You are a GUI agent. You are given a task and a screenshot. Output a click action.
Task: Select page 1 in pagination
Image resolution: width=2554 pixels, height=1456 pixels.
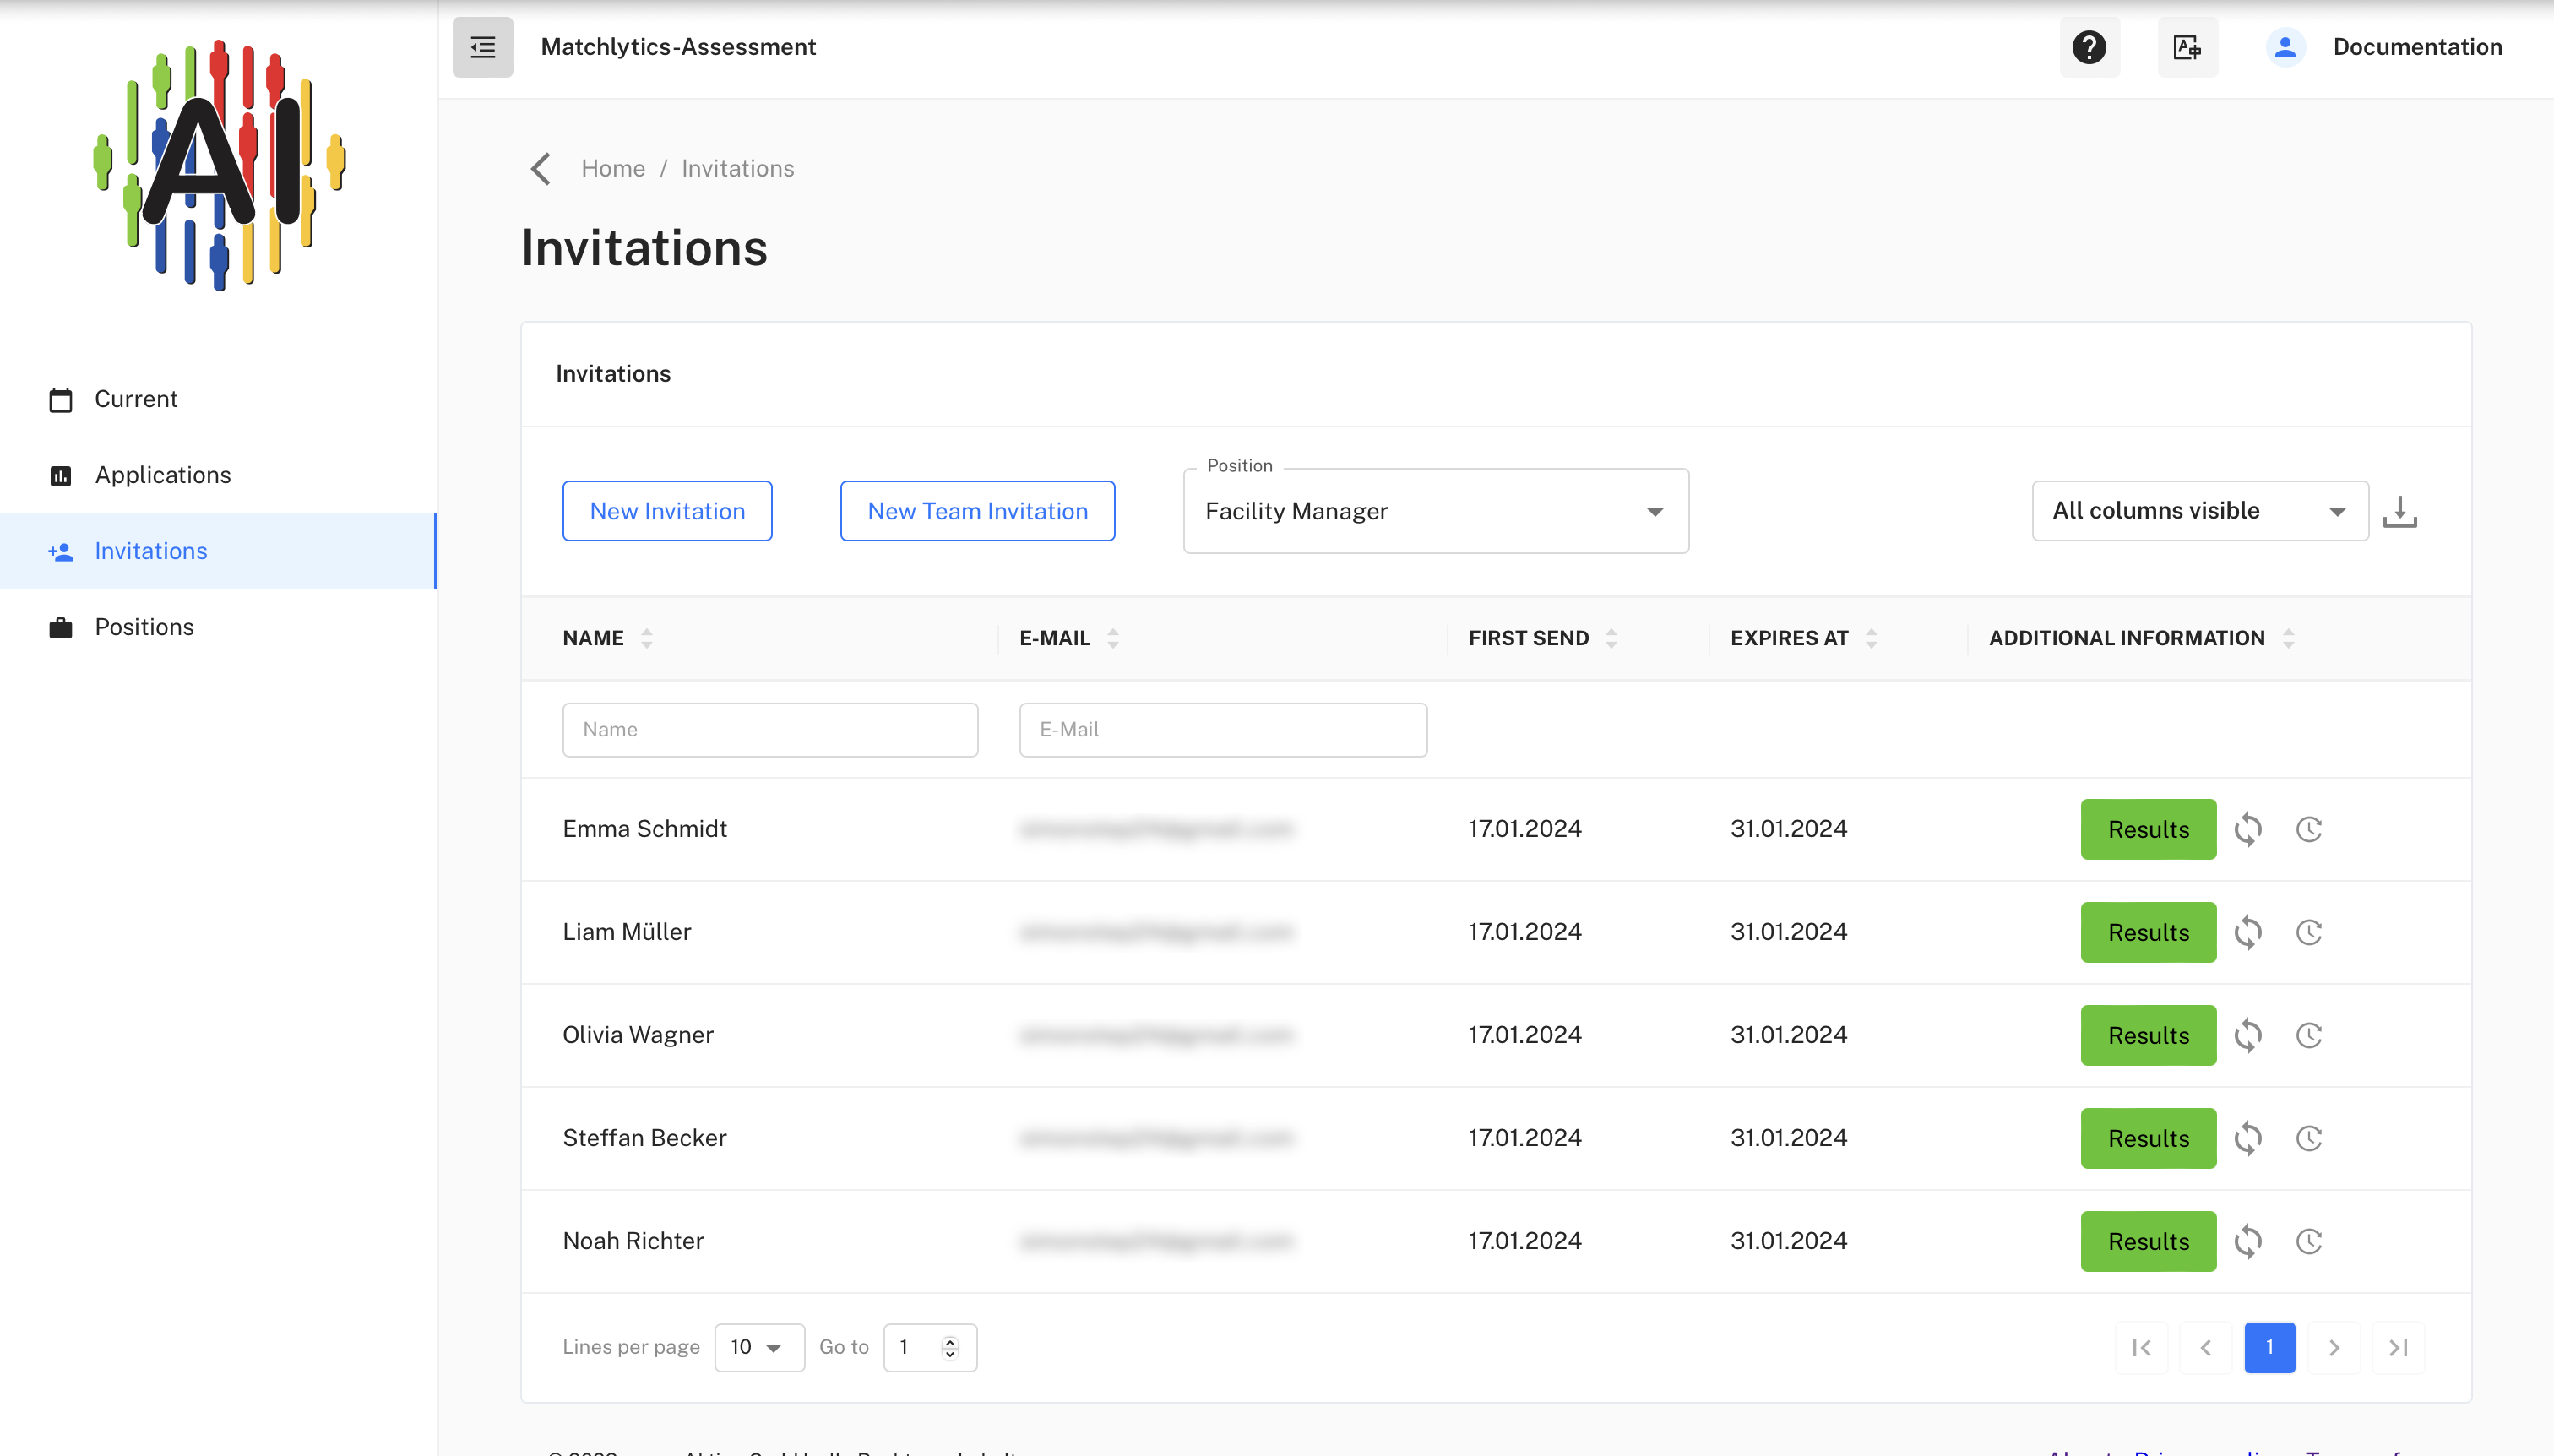(2269, 1347)
